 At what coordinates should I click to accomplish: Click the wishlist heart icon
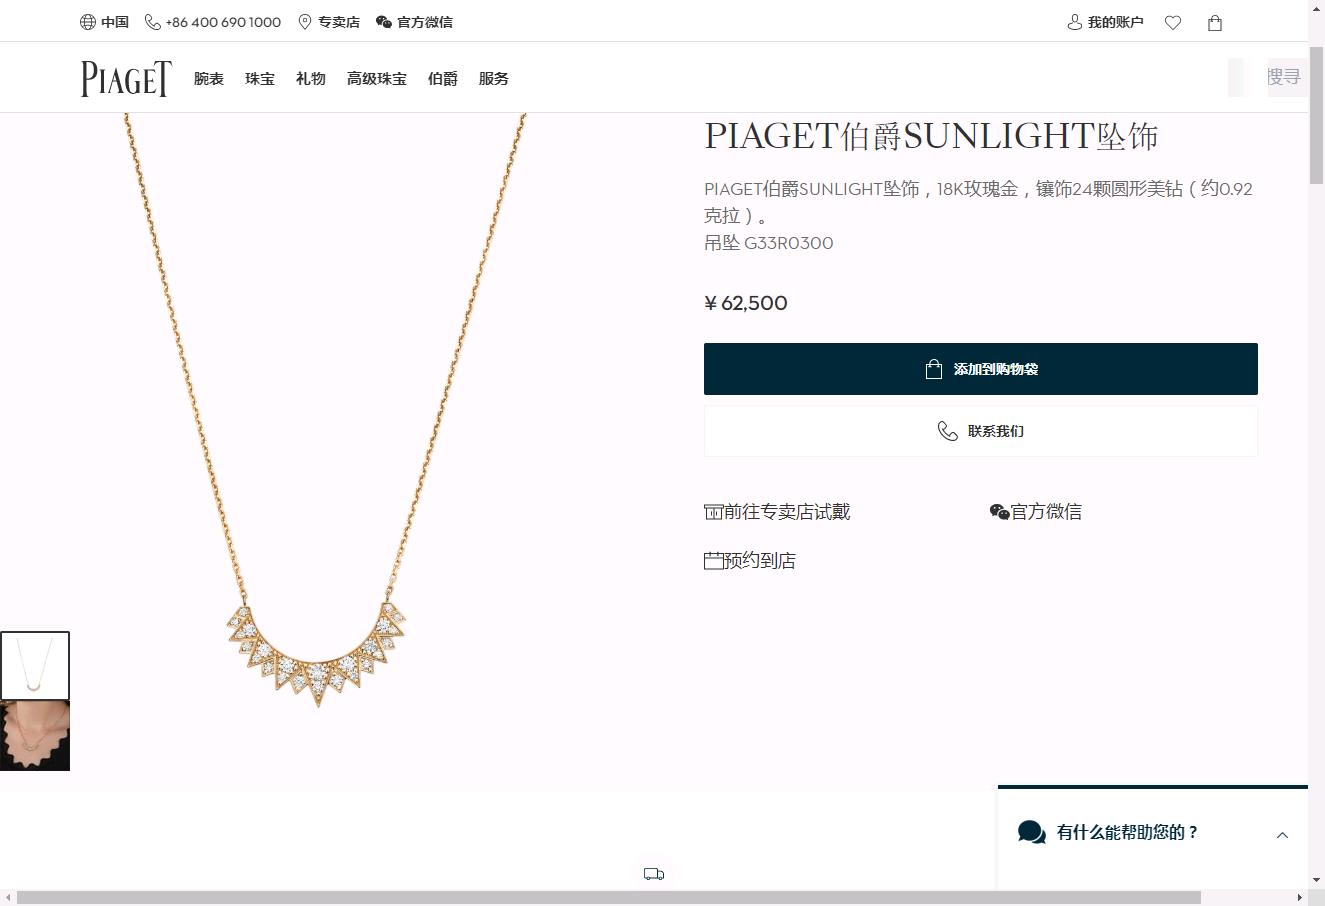[1173, 22]
